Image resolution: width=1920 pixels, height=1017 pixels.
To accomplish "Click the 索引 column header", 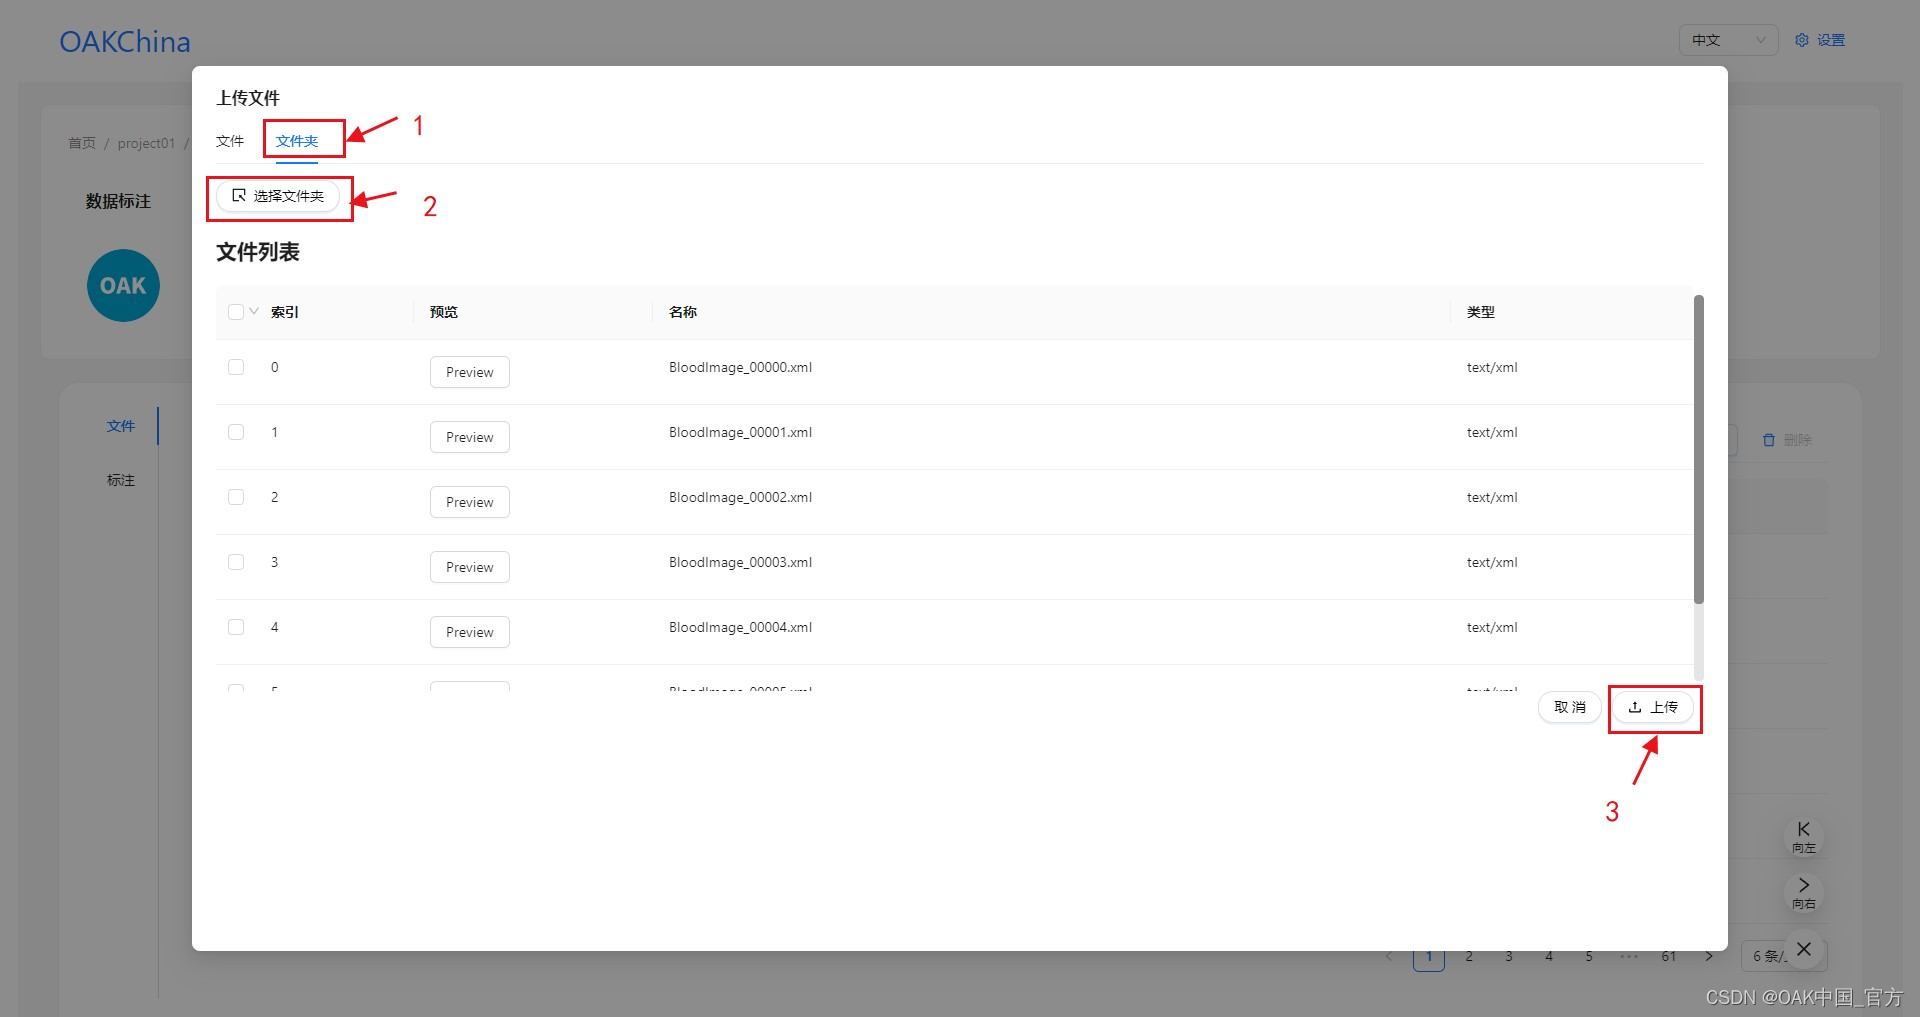I will [285, 312].
